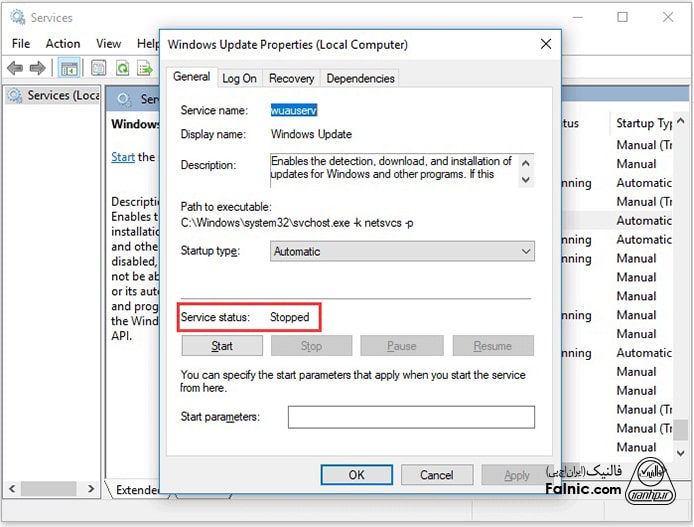Open the Recovery tab
Viewport: 694px width, 527px height.
tap(291, 78)
